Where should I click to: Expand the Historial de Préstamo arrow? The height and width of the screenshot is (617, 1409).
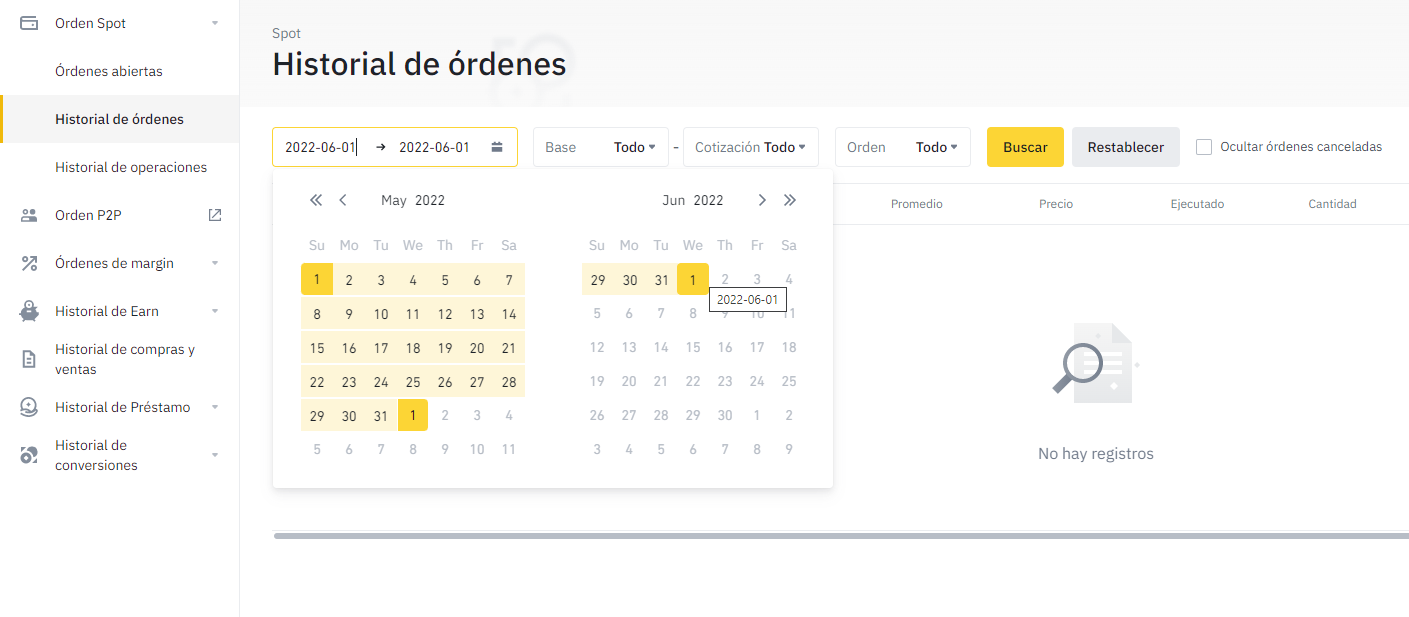pyautogui.click(x=214, y=407)
